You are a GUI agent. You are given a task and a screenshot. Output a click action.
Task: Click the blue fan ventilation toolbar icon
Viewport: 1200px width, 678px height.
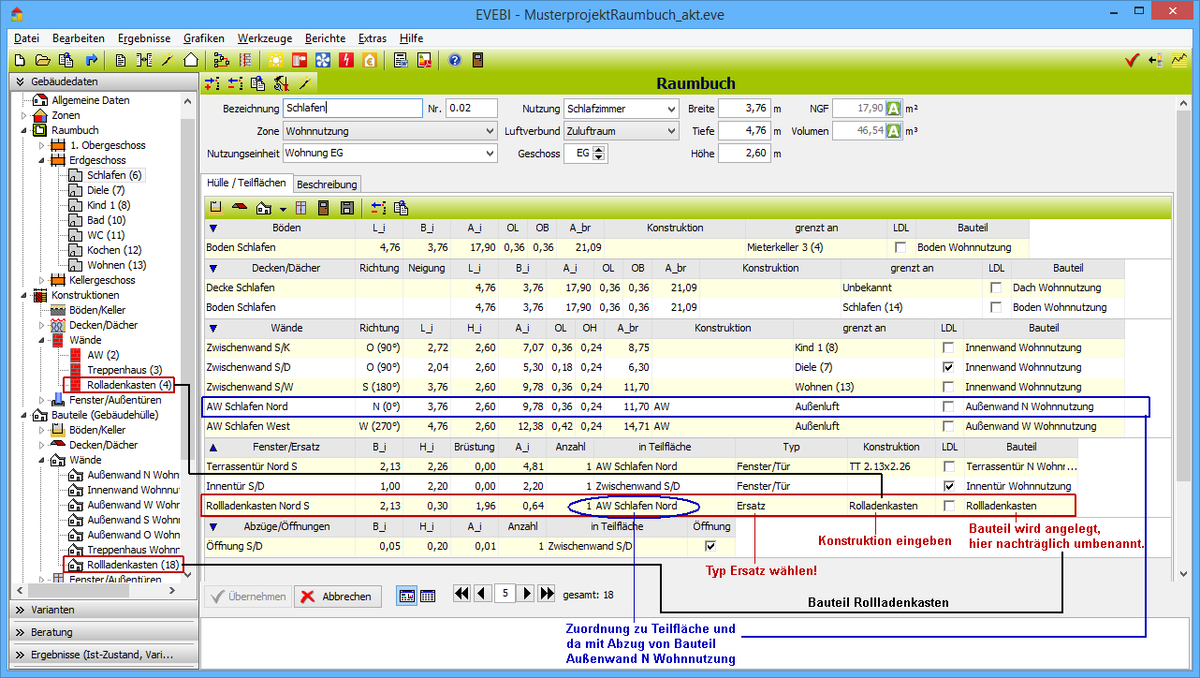click(322, 60)
